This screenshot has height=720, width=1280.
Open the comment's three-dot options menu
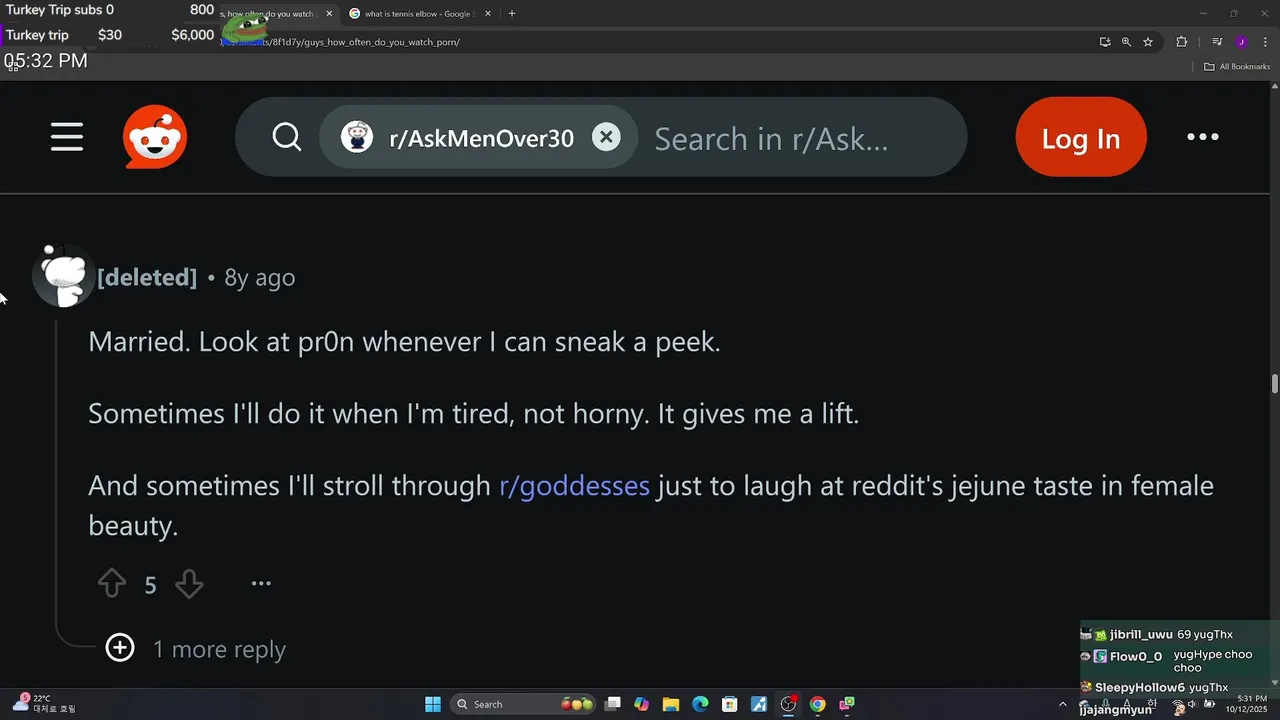(261, 584)
